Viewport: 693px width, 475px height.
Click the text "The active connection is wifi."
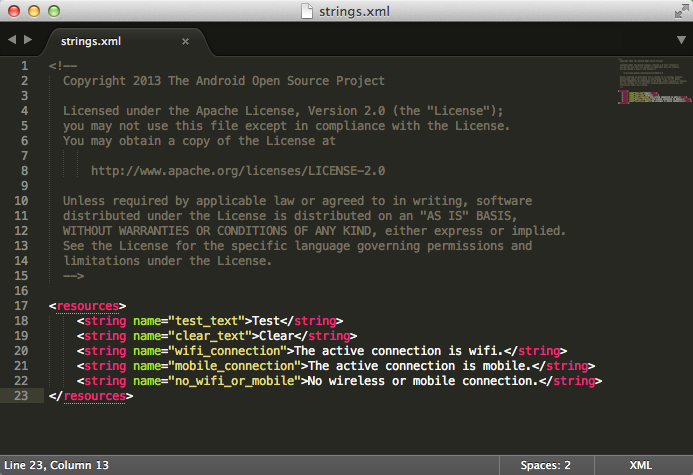399,351
